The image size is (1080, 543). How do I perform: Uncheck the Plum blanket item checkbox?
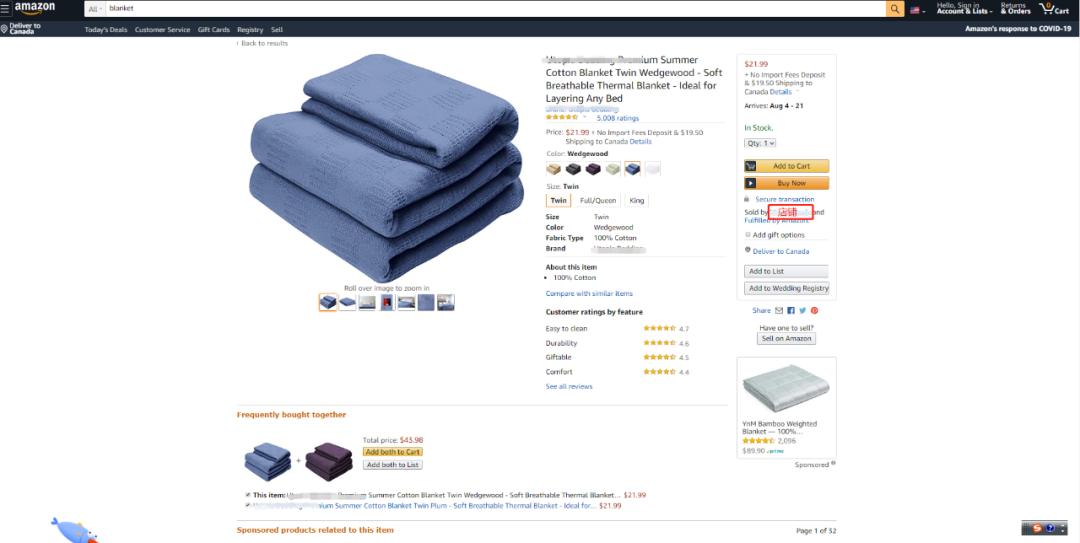tap(248, 505)
